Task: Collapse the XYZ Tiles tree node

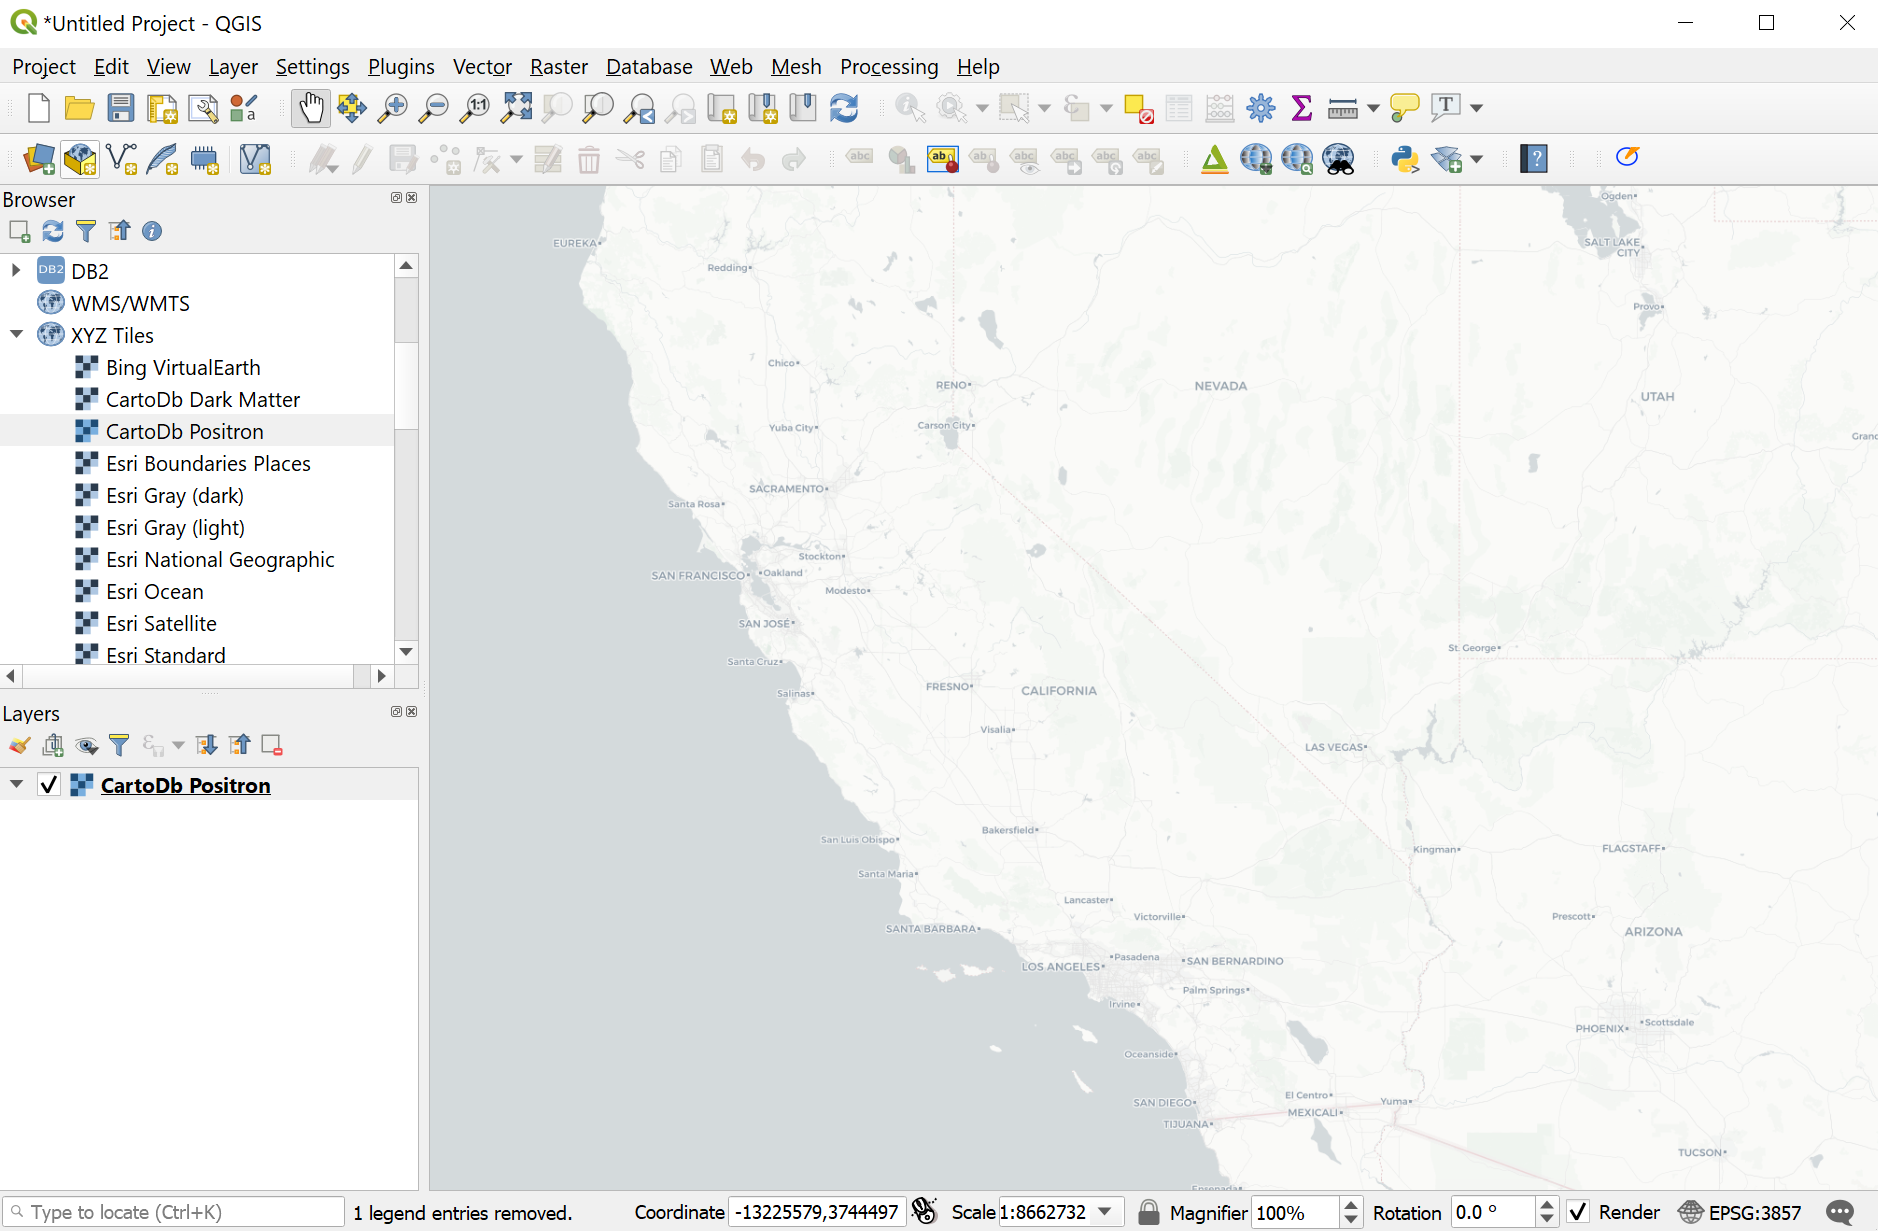Action: click(16, 334)
